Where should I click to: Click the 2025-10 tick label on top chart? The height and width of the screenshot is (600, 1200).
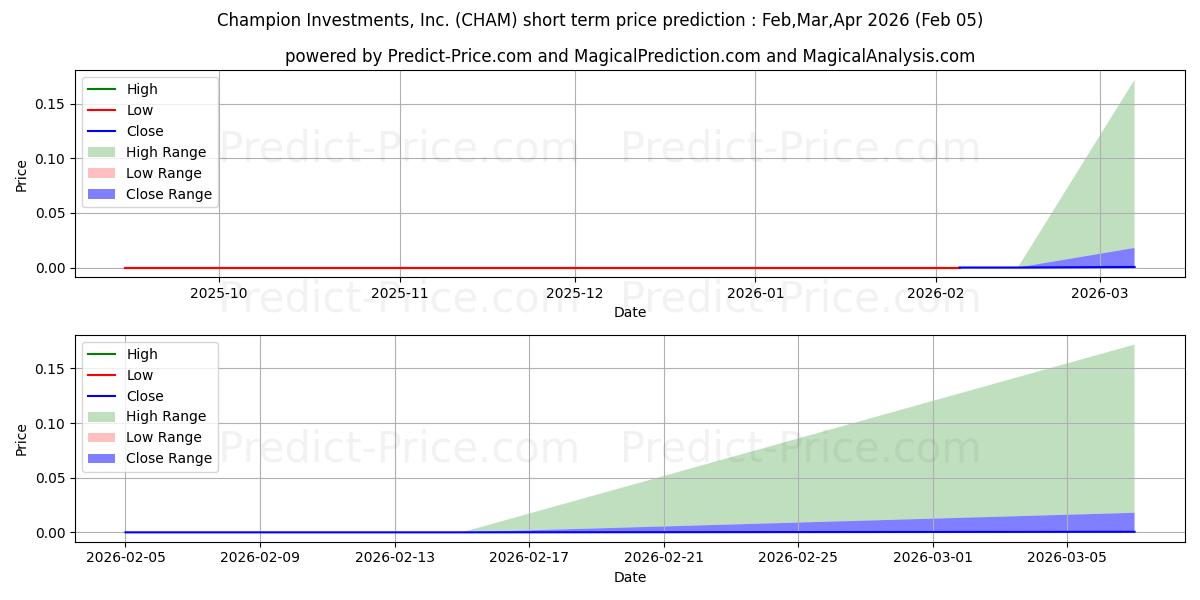tap(219, 293)
